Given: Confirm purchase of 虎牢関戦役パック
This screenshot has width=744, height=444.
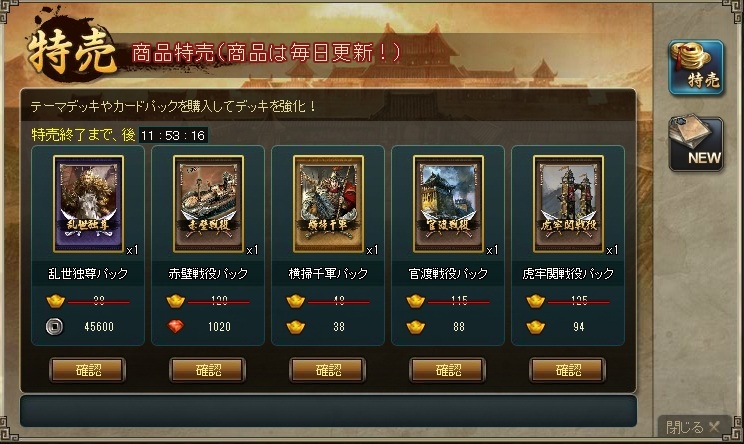Looking at the screenshot, I should pos(568,370).
